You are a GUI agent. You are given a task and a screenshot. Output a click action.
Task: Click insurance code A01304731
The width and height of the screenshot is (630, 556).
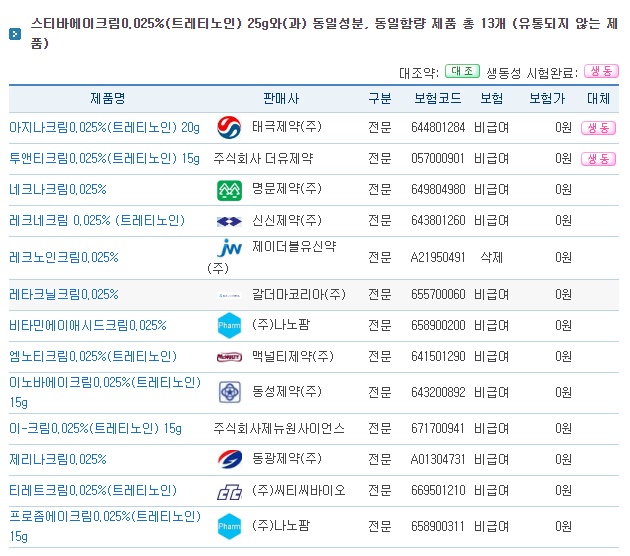(438, 459)
